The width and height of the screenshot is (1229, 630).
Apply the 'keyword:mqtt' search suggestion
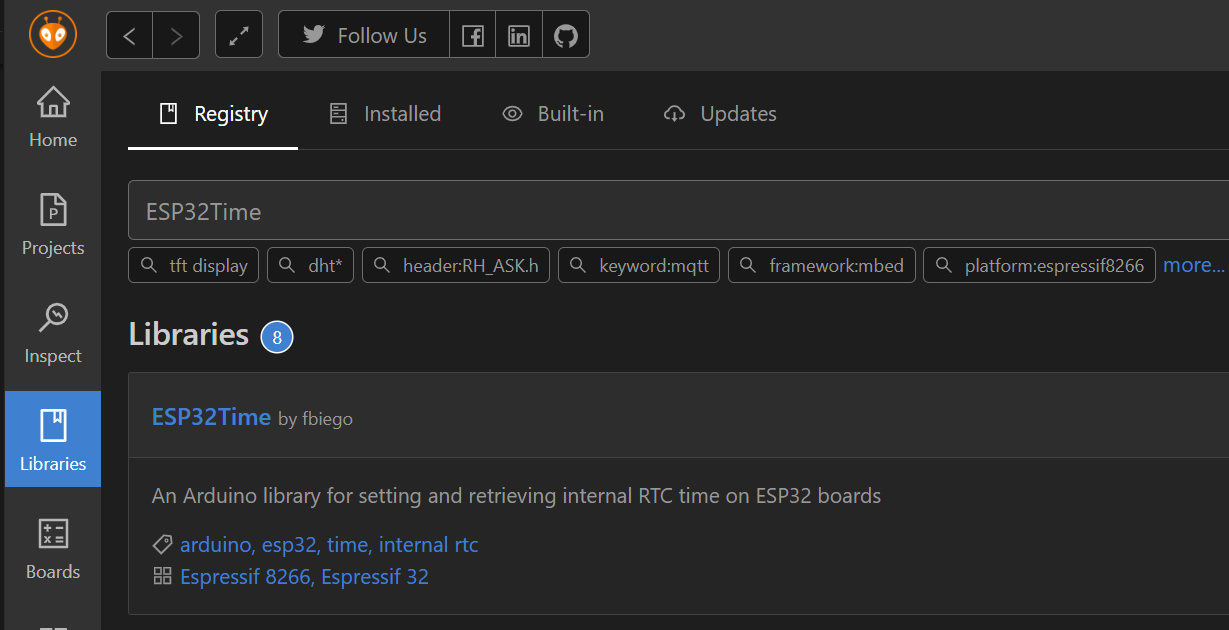click(639, 265)
